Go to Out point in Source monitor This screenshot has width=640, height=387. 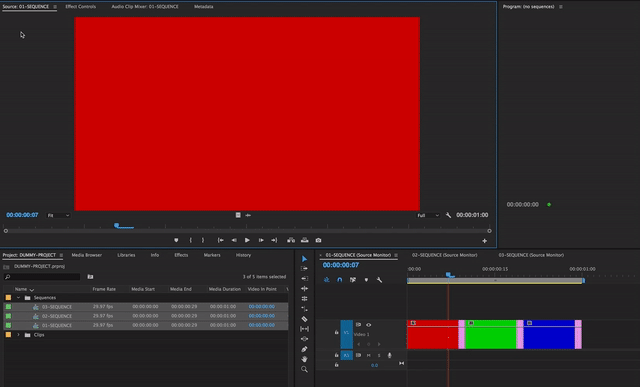click(274, 240)
